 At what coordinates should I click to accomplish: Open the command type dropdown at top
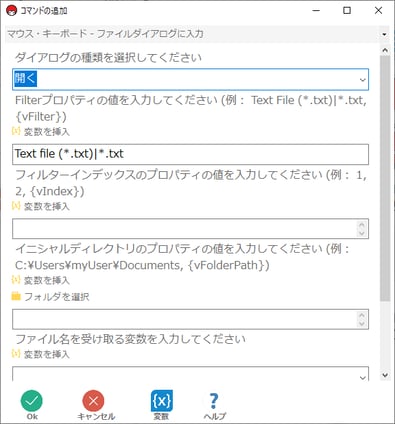[x=384, y=34]
